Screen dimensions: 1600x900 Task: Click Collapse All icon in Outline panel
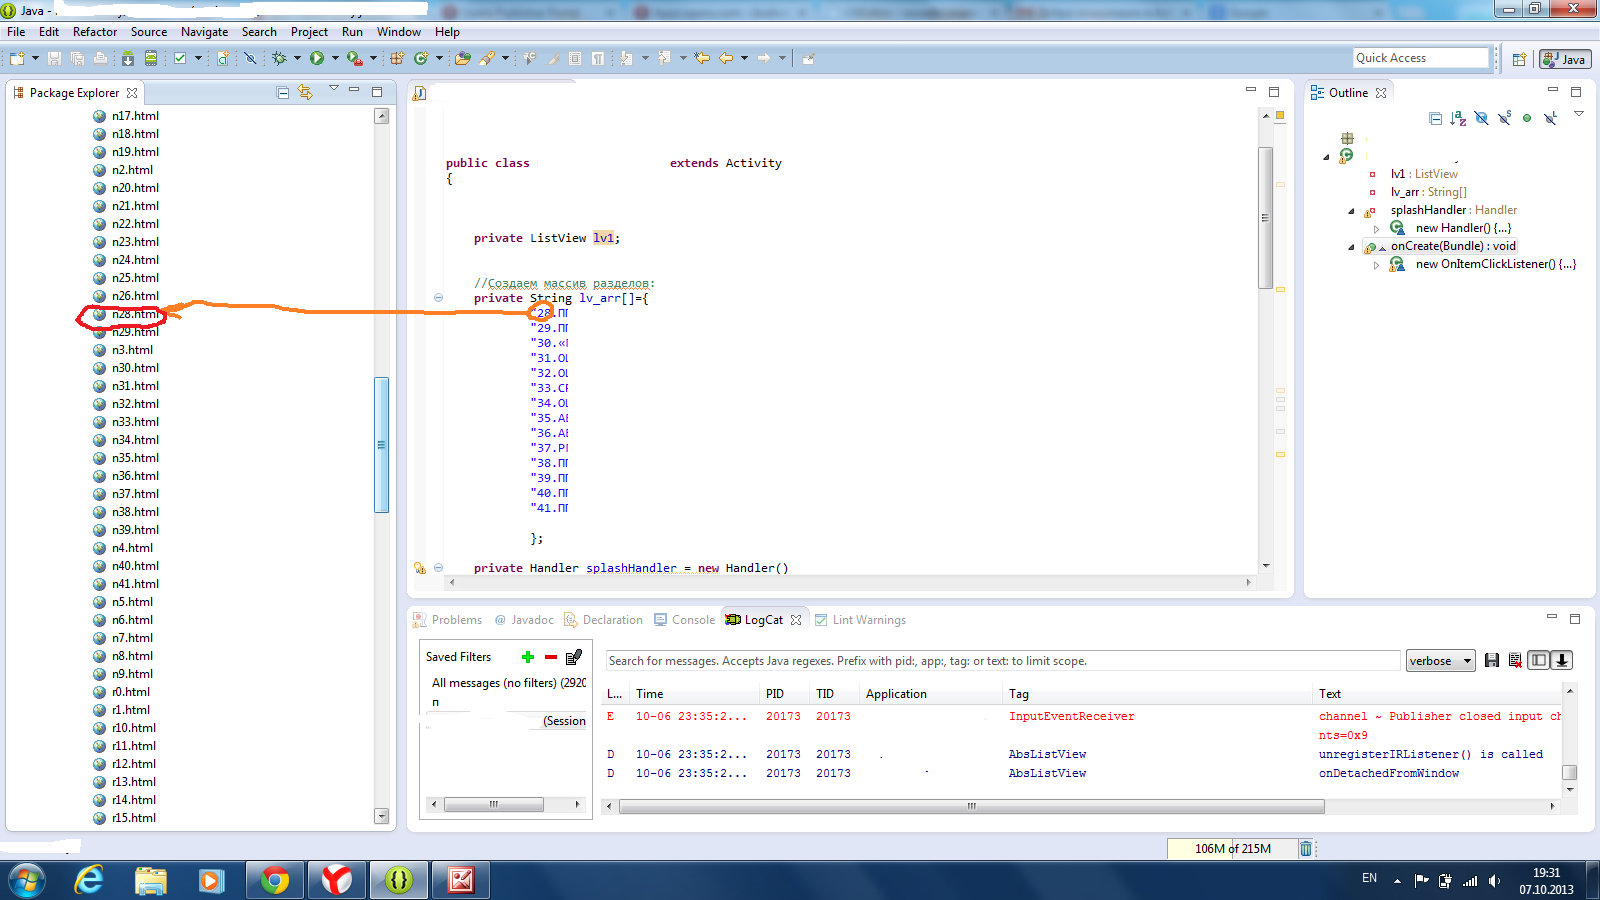(x=1436, y=119)
